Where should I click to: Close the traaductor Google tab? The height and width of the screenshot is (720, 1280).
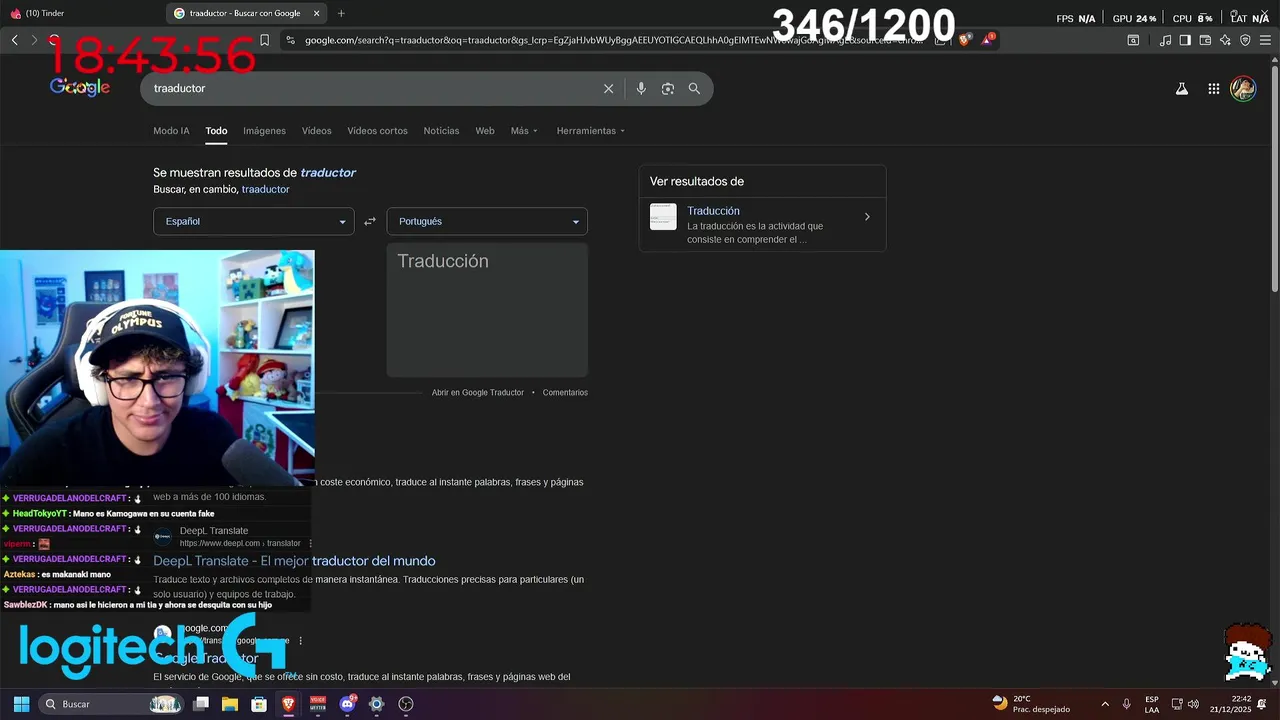(317, 13)
